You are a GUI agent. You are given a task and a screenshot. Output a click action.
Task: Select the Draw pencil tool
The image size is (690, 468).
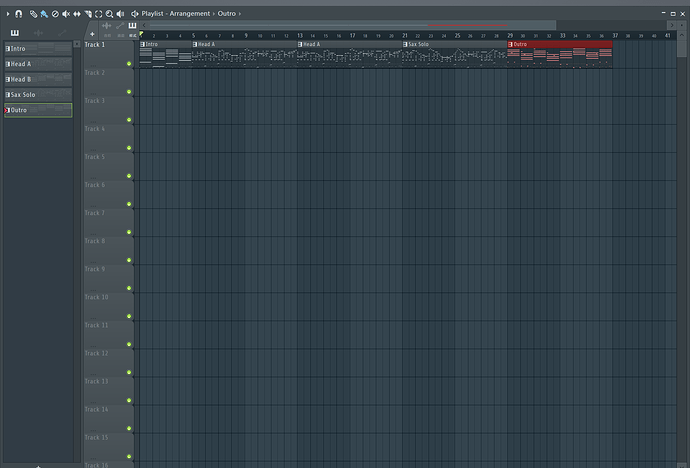click(33, 14)
